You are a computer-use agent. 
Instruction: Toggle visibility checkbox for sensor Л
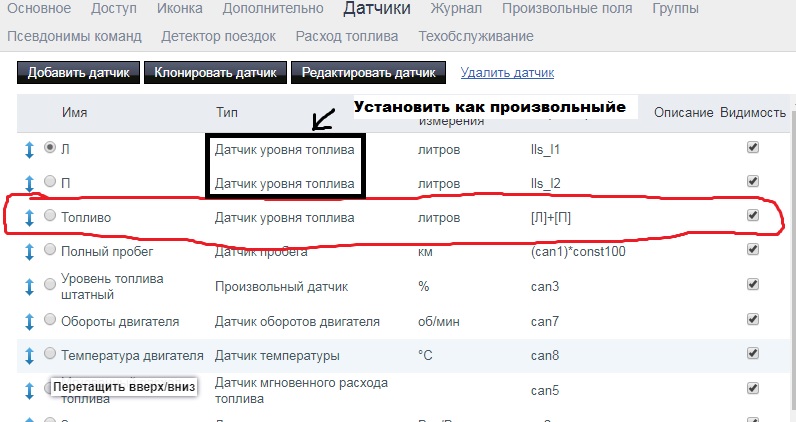click(753, 148)
